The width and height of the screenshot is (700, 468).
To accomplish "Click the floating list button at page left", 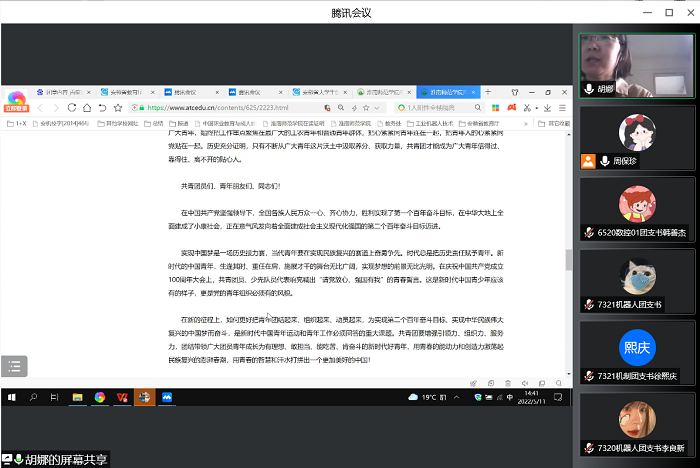I will 14,366.
